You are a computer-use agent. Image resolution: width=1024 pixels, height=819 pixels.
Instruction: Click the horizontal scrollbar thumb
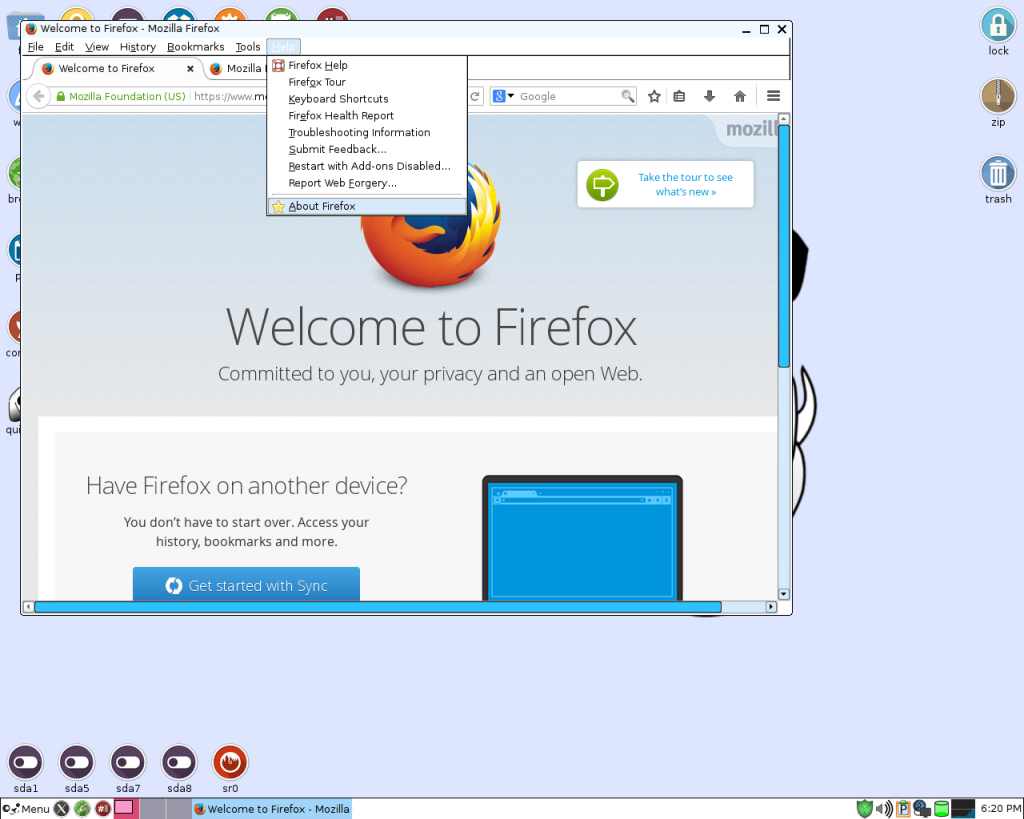click(x=377, y=607)
